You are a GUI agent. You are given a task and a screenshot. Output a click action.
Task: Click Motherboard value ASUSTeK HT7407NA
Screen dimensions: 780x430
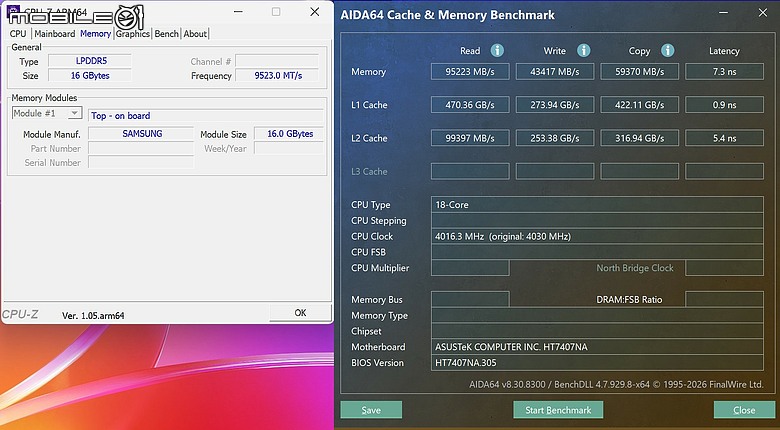[597, 347]
